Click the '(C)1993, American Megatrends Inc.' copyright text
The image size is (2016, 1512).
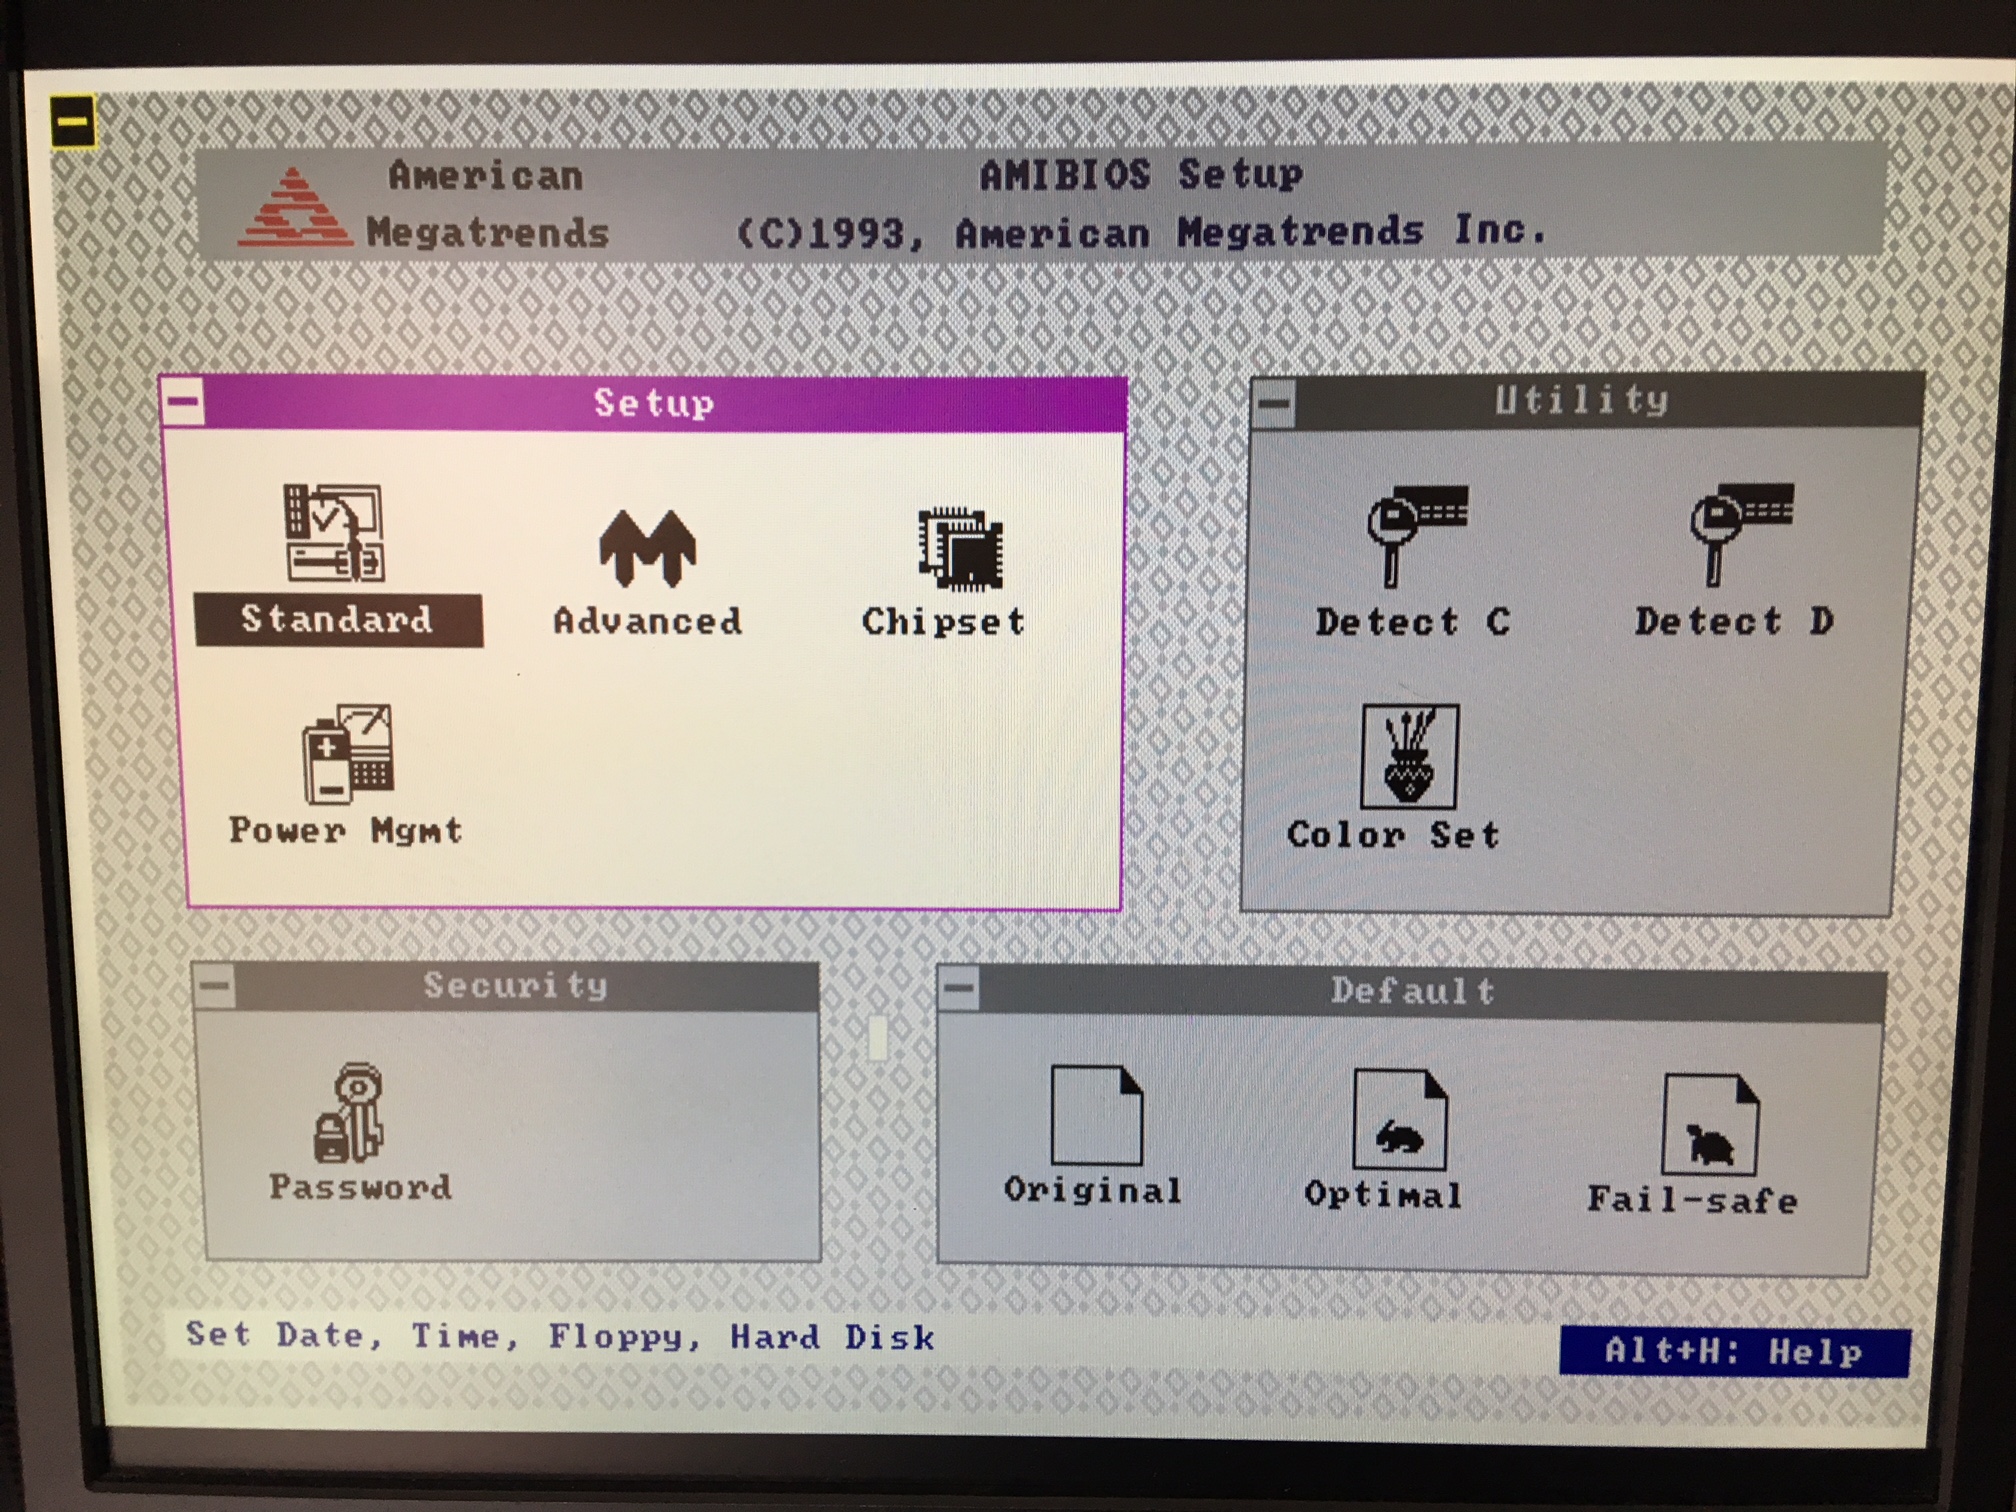1142,233
